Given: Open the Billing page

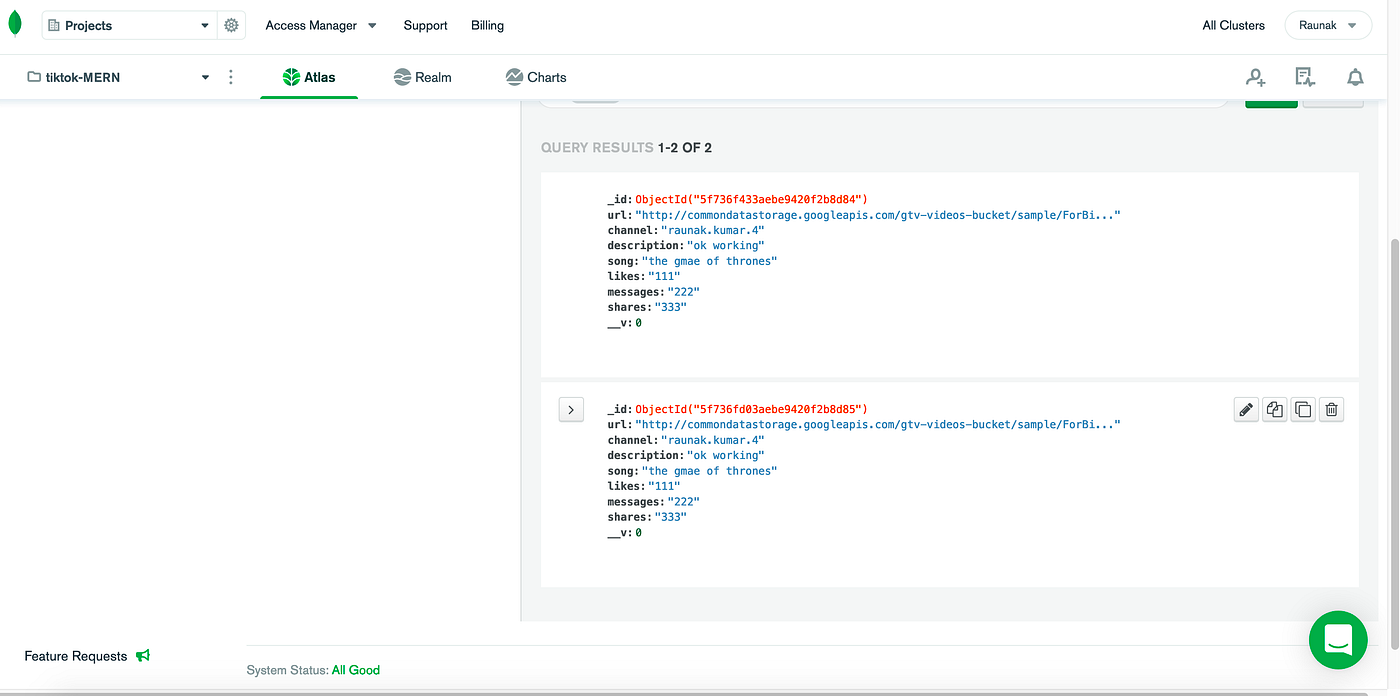Looking at the screenshot, I should click(x=487, y=25).
